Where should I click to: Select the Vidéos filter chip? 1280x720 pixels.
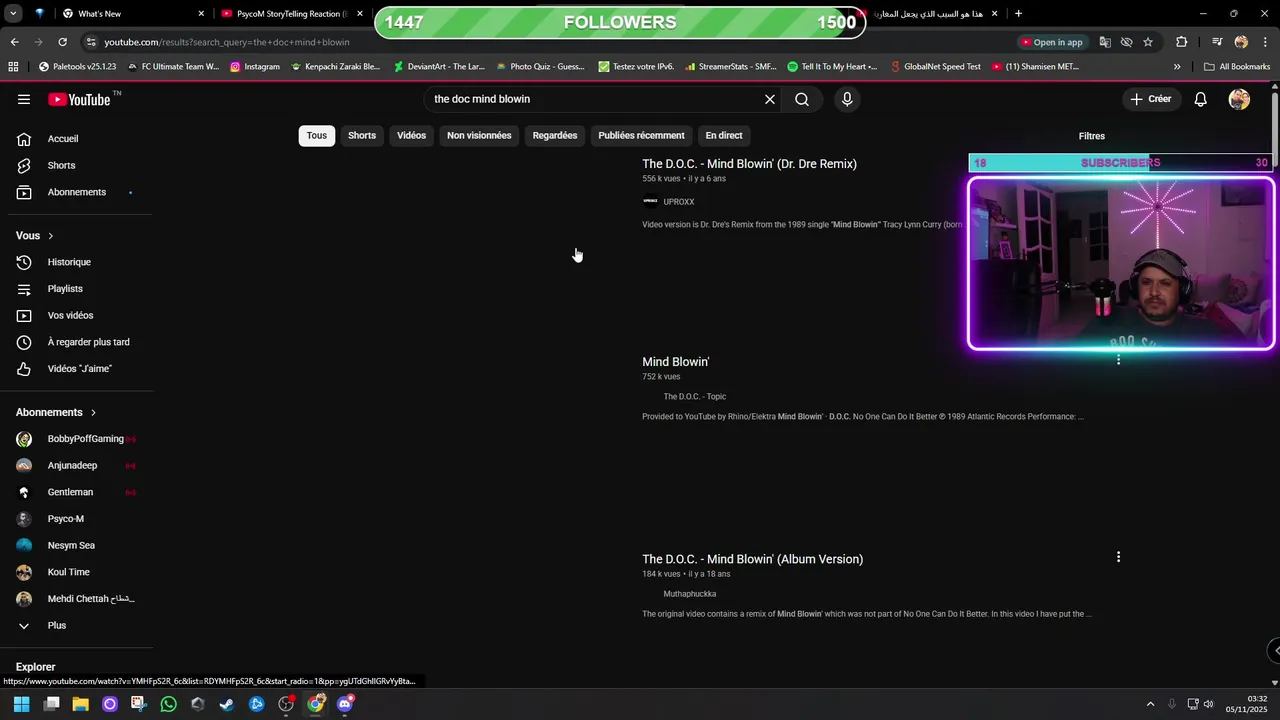(411, 136)
